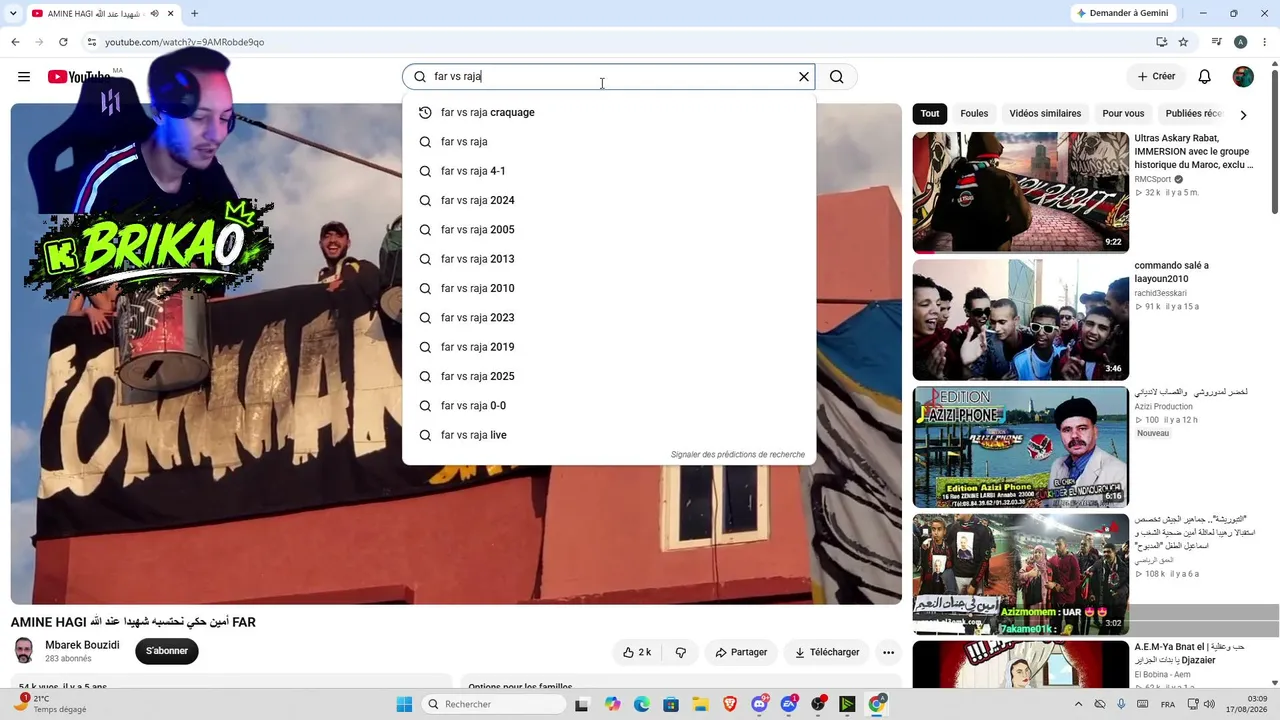Pick suggestion "far vs raja 2025"
The width and height of the screenshot is (1280, 720).
(x=609, y=376)
